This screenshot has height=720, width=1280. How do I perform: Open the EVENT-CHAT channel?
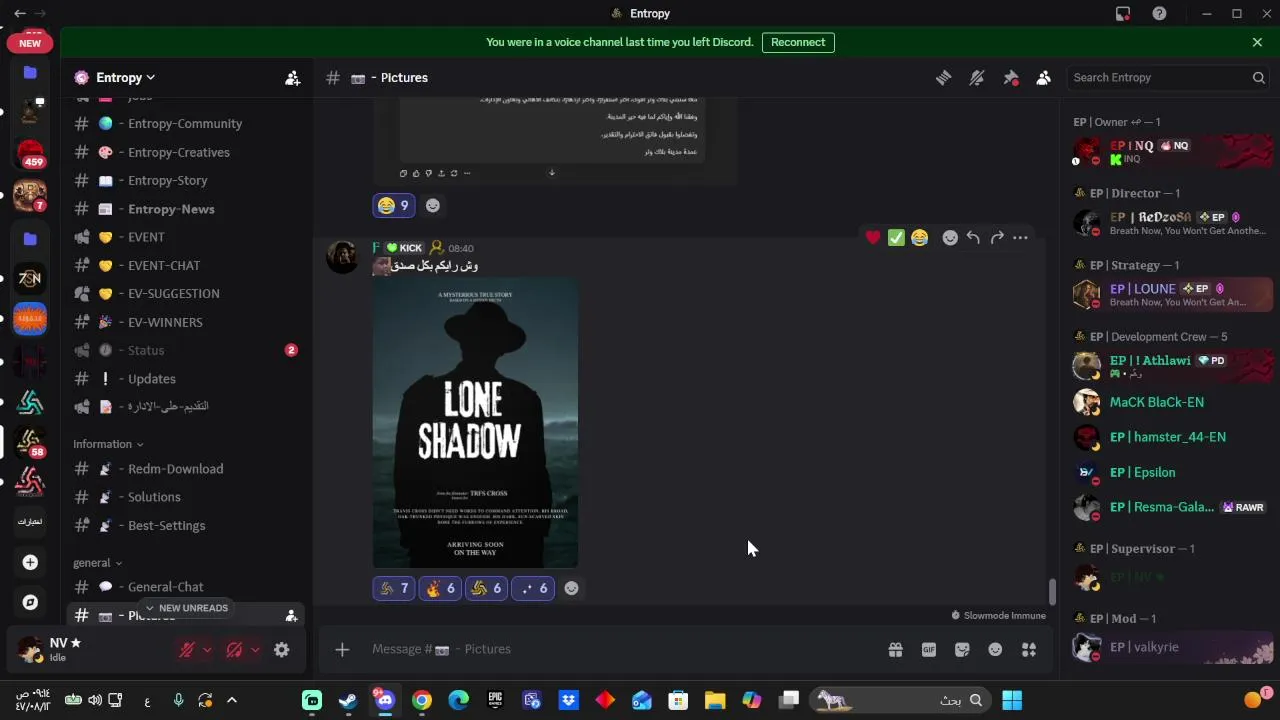tap(185, 265)
